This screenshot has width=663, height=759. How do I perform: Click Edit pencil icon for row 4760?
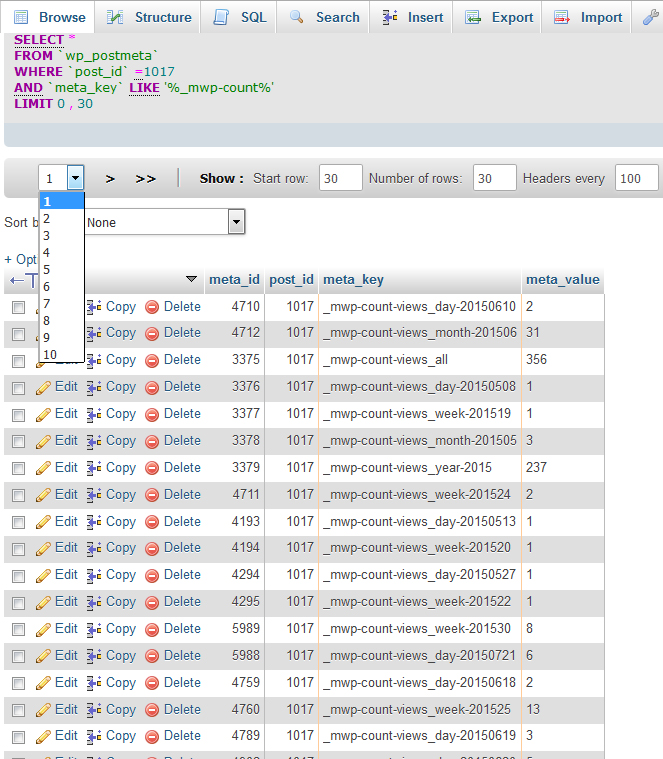click(x=43, y=710)
